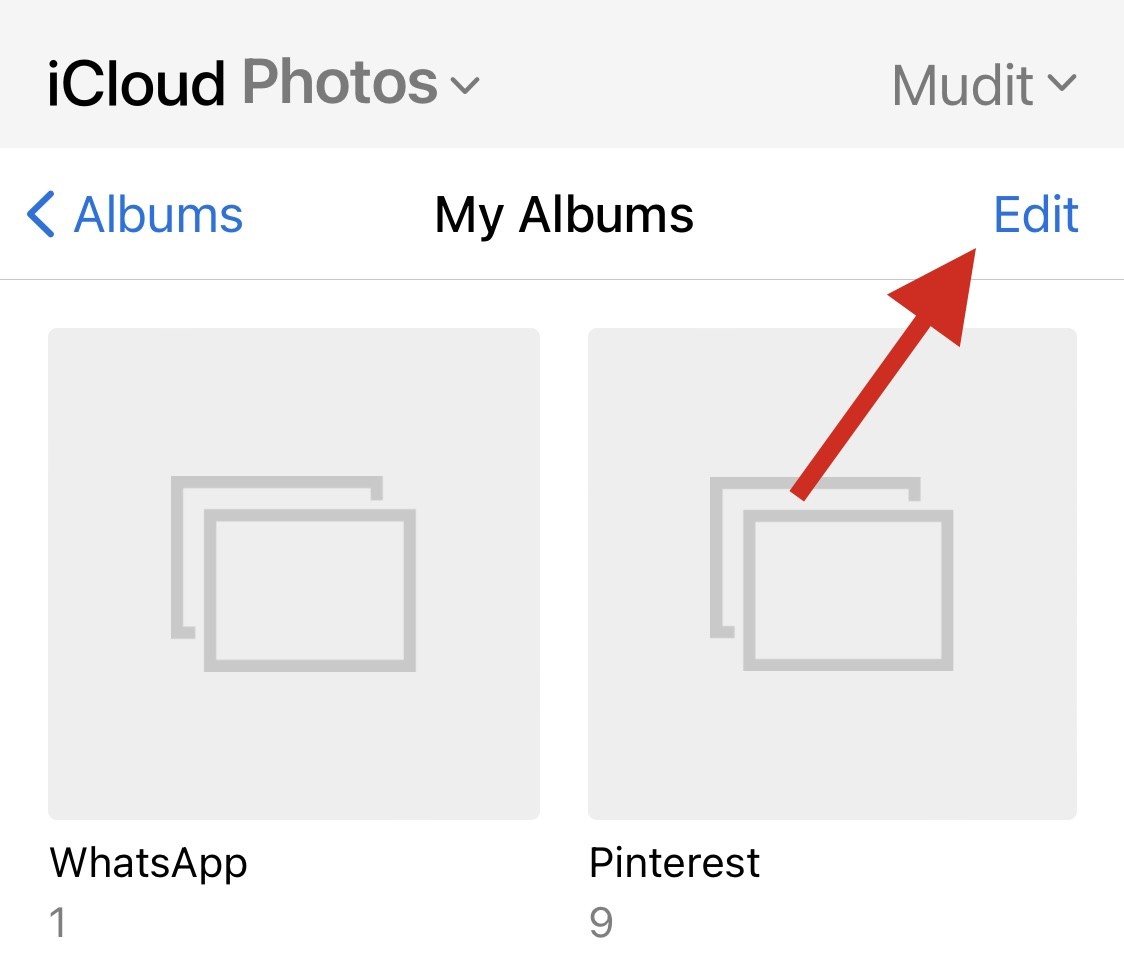Tap the Photos app title in the header

pos(340,83)
